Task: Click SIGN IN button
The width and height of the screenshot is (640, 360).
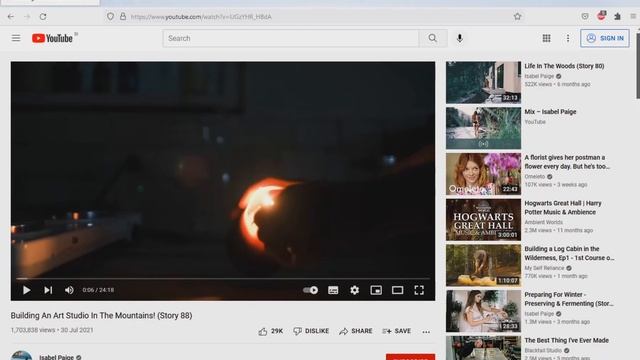Action: (x=605, y=38)
